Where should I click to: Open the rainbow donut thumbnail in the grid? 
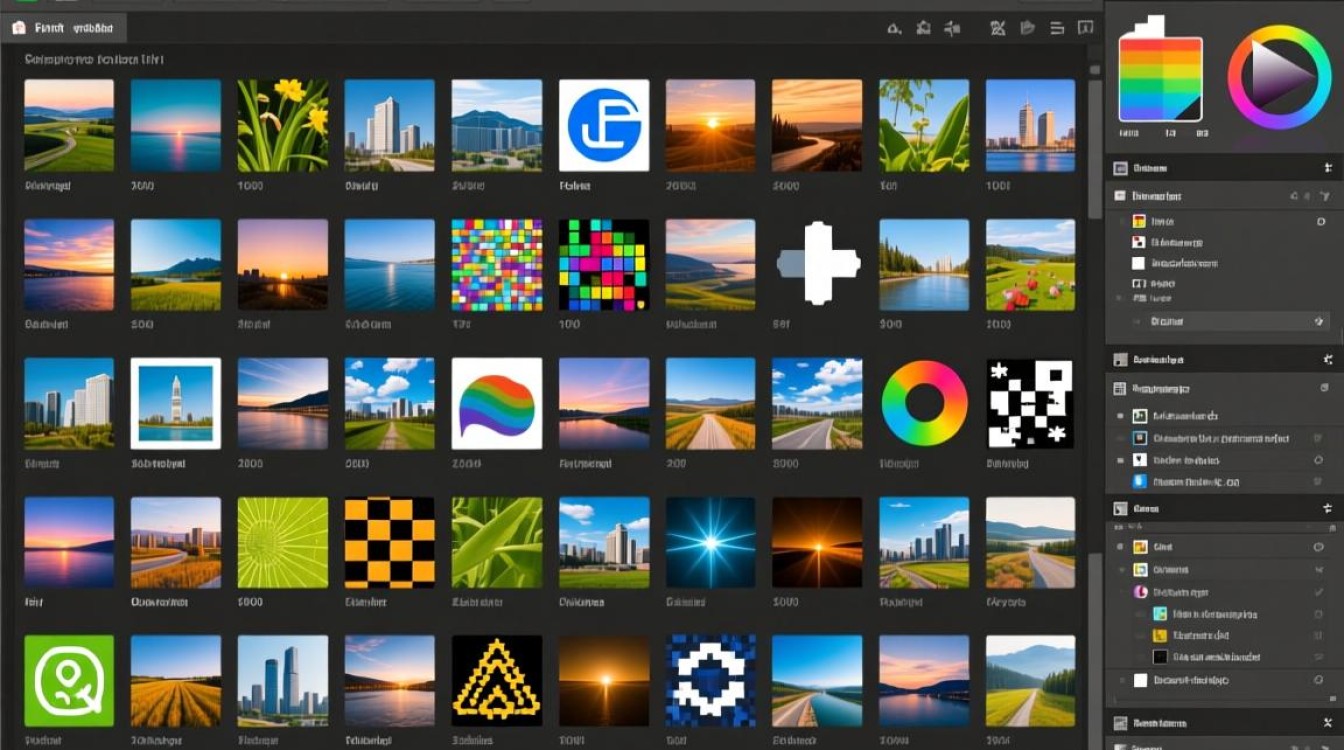click(x=923, y=404)
